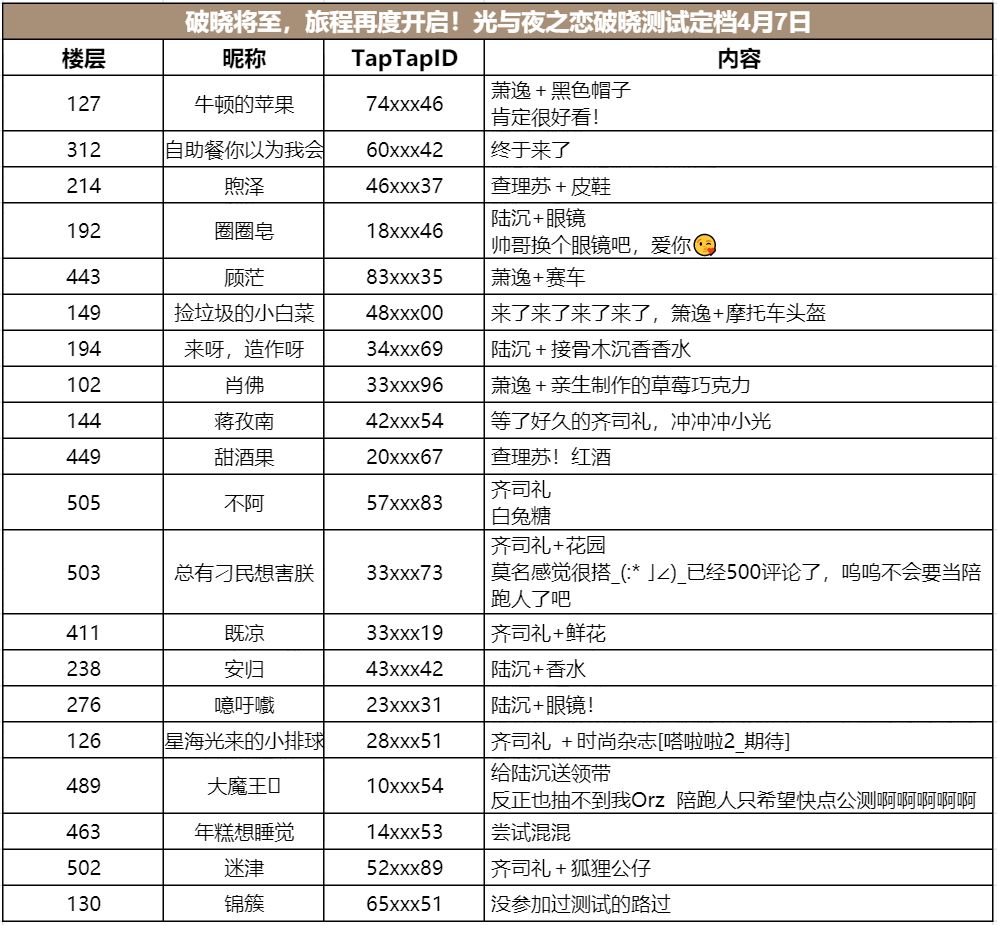Click TapTapID cell 65xxx51
Viewport: 997px width, 925px height.
pyautogui.click(x=404, y=903)
